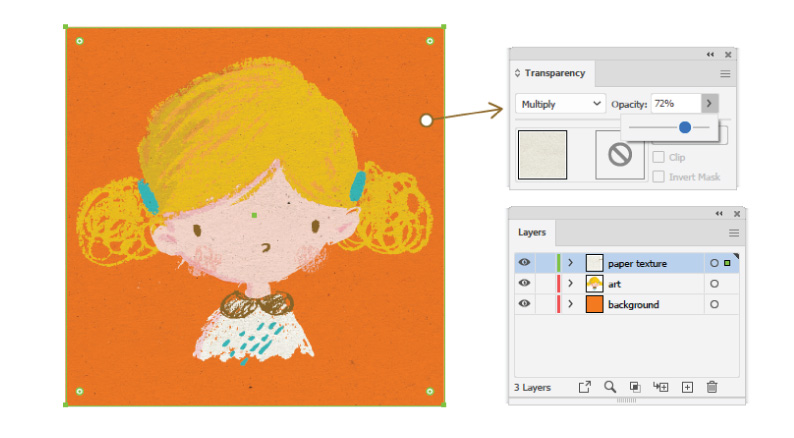Click the green selected-art indicator square
The height and width of the screenshot is (438, 794).
click(727, 263)
